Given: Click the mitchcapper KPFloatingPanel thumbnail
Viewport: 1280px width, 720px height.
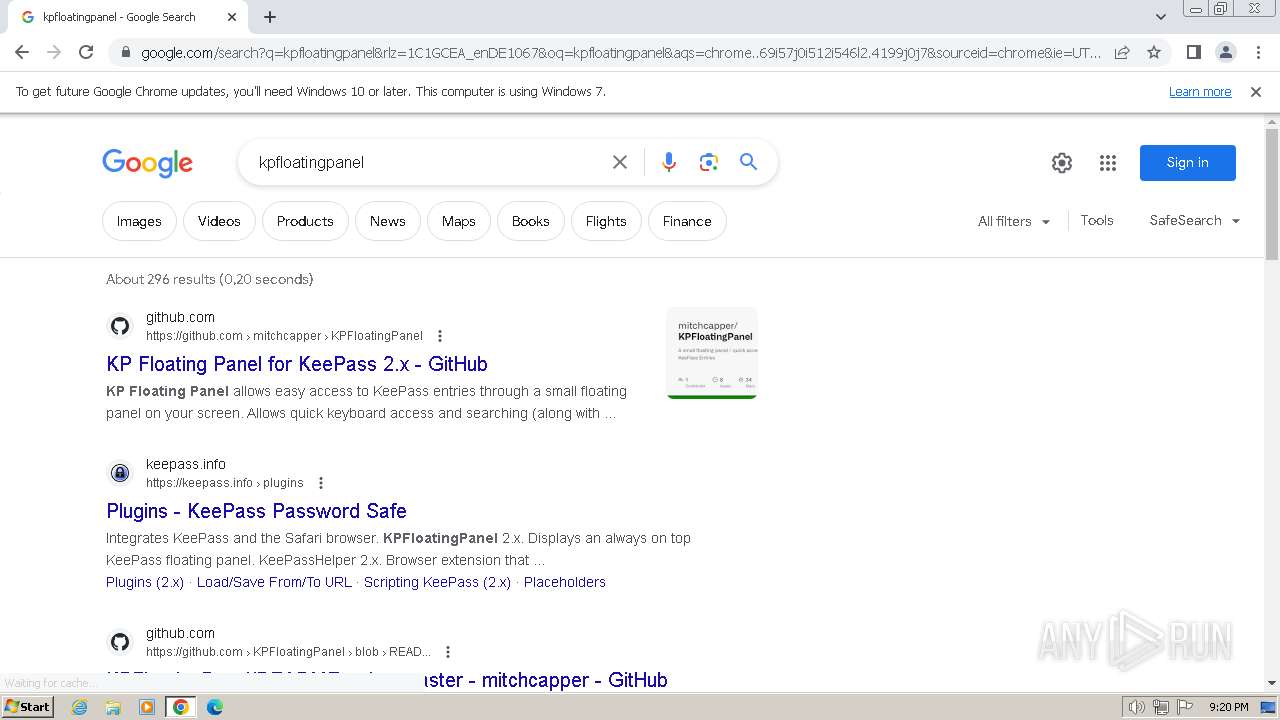Looking at the screenshot, I should pos(712,353).
